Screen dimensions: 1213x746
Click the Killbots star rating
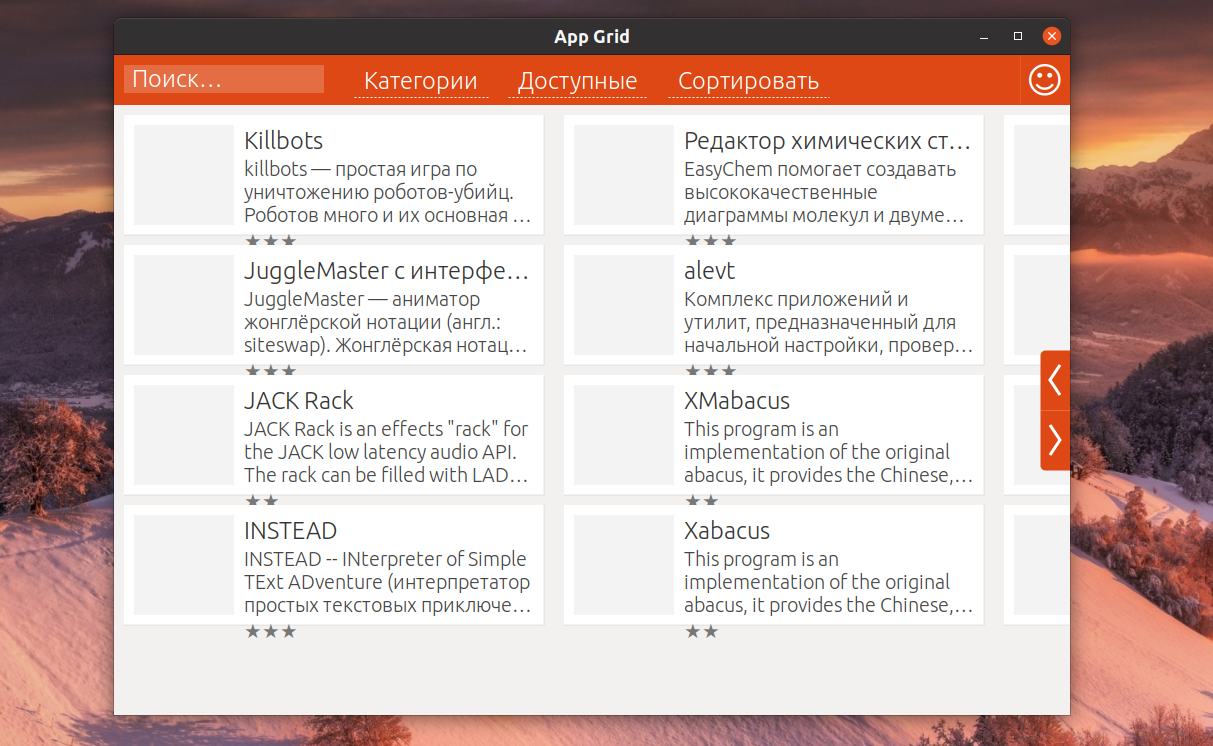[271, 240]
